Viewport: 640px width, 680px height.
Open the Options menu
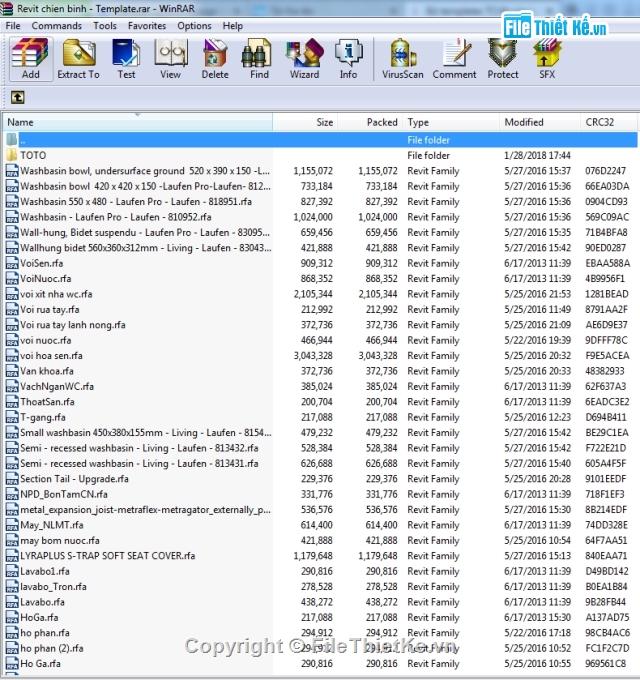click(x=194, y=26)
